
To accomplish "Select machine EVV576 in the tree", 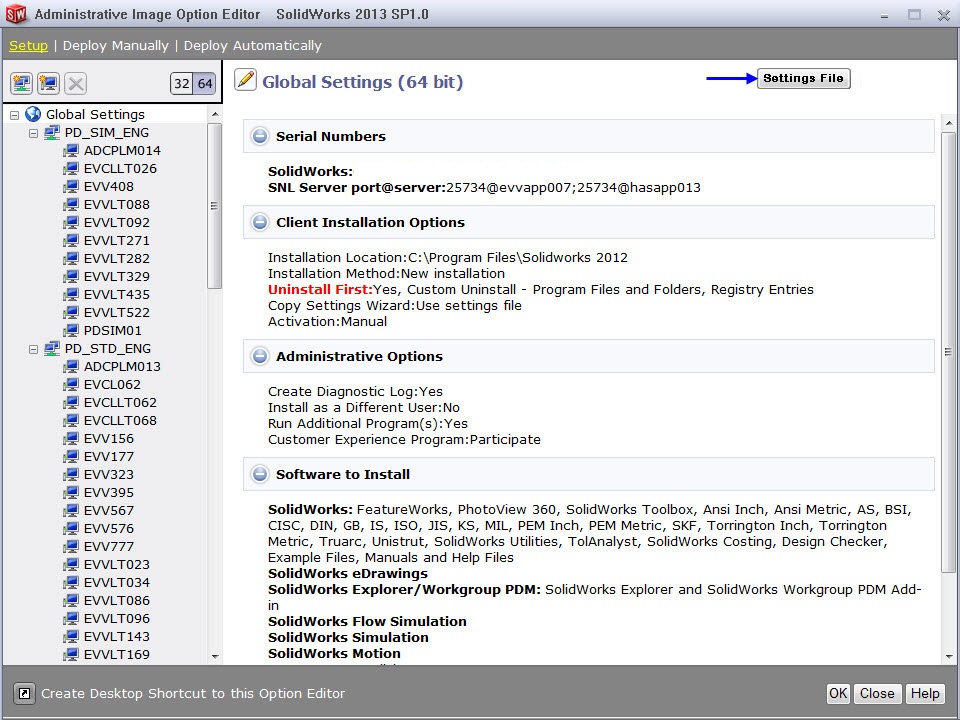I will [x=108, y=528].
